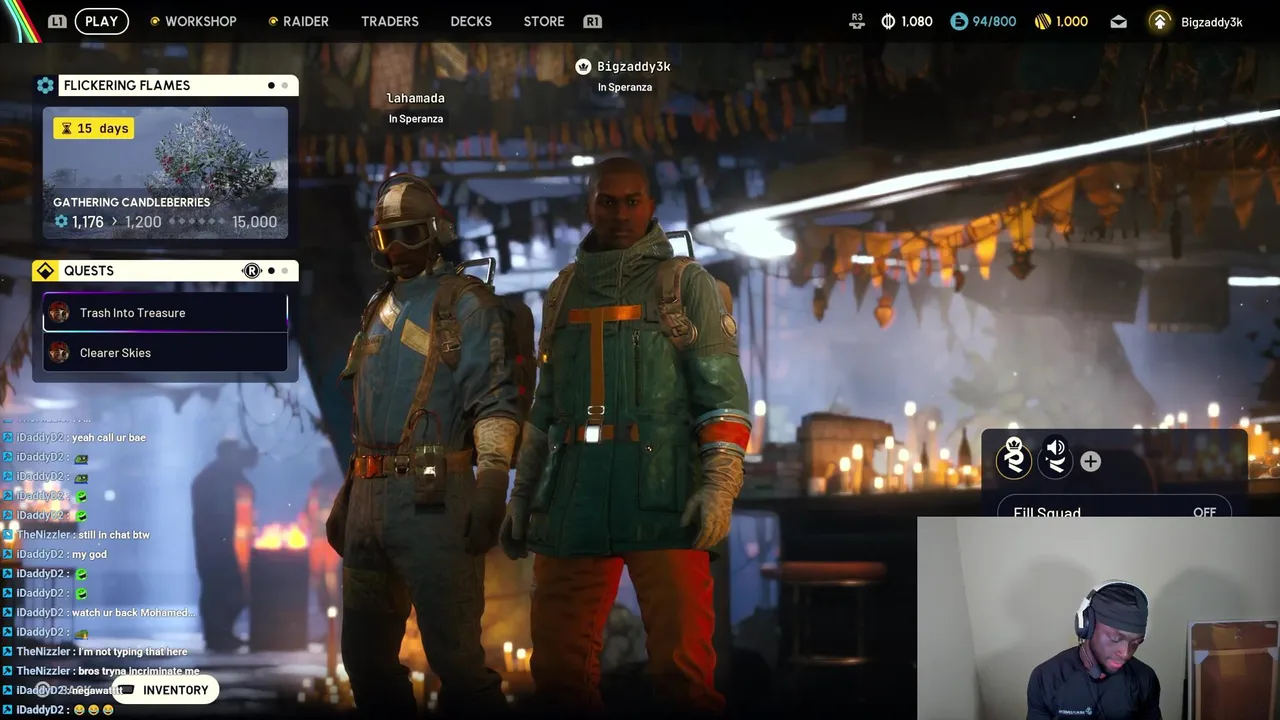
Task: Click chat message "yeah call ur bae"
Action: click(109, 438)
